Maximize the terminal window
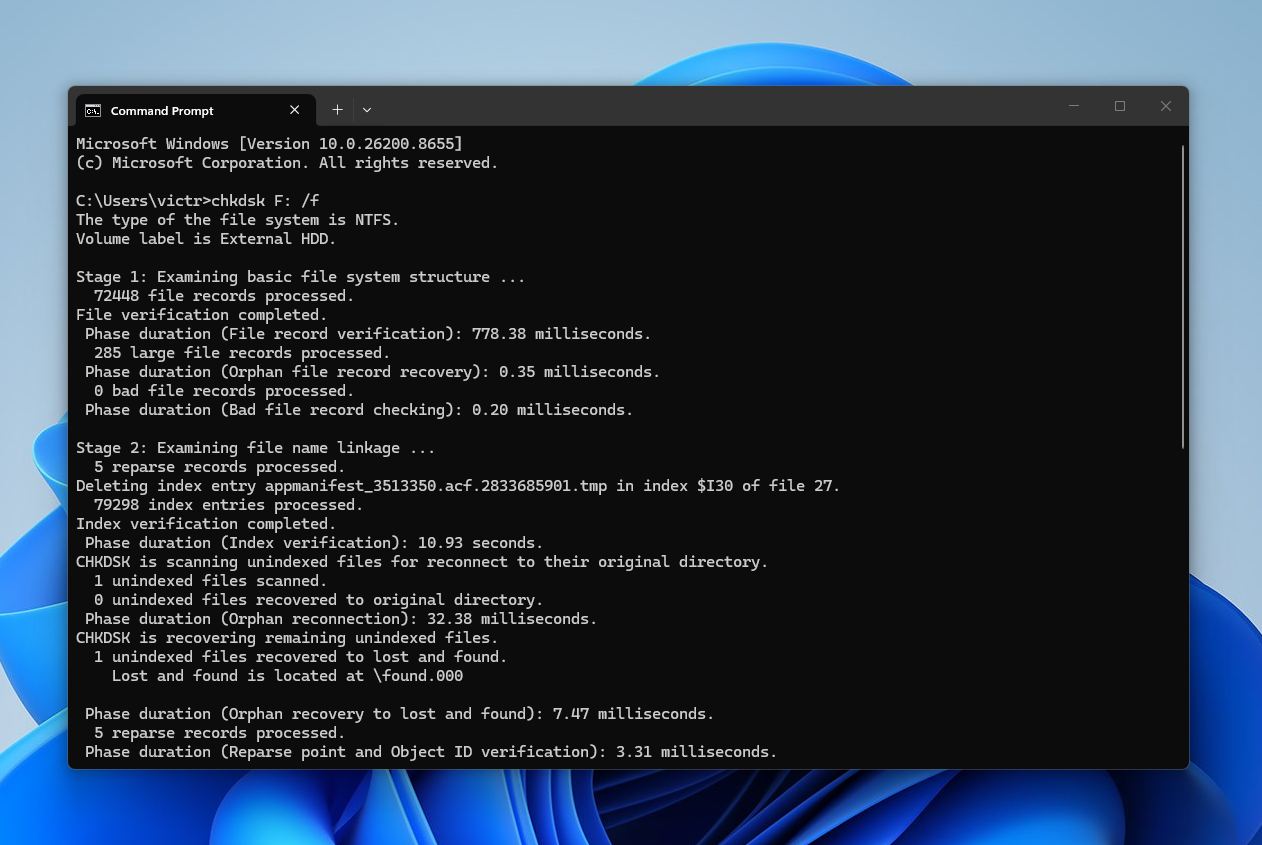Viewport: 1262px width, 845px height. [x=1120, y=106]
